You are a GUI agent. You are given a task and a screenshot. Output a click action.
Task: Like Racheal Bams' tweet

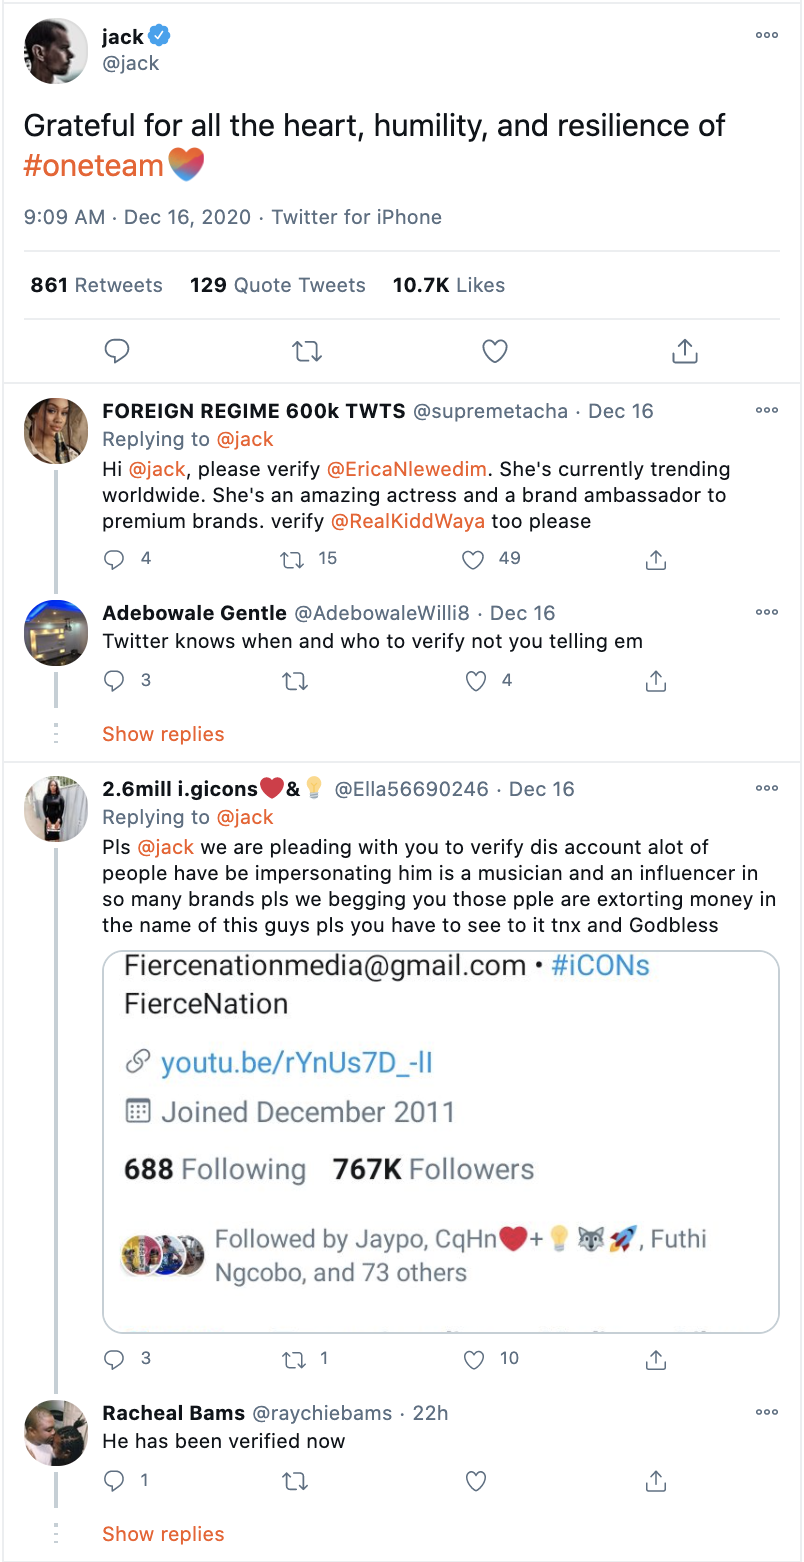476,1481
